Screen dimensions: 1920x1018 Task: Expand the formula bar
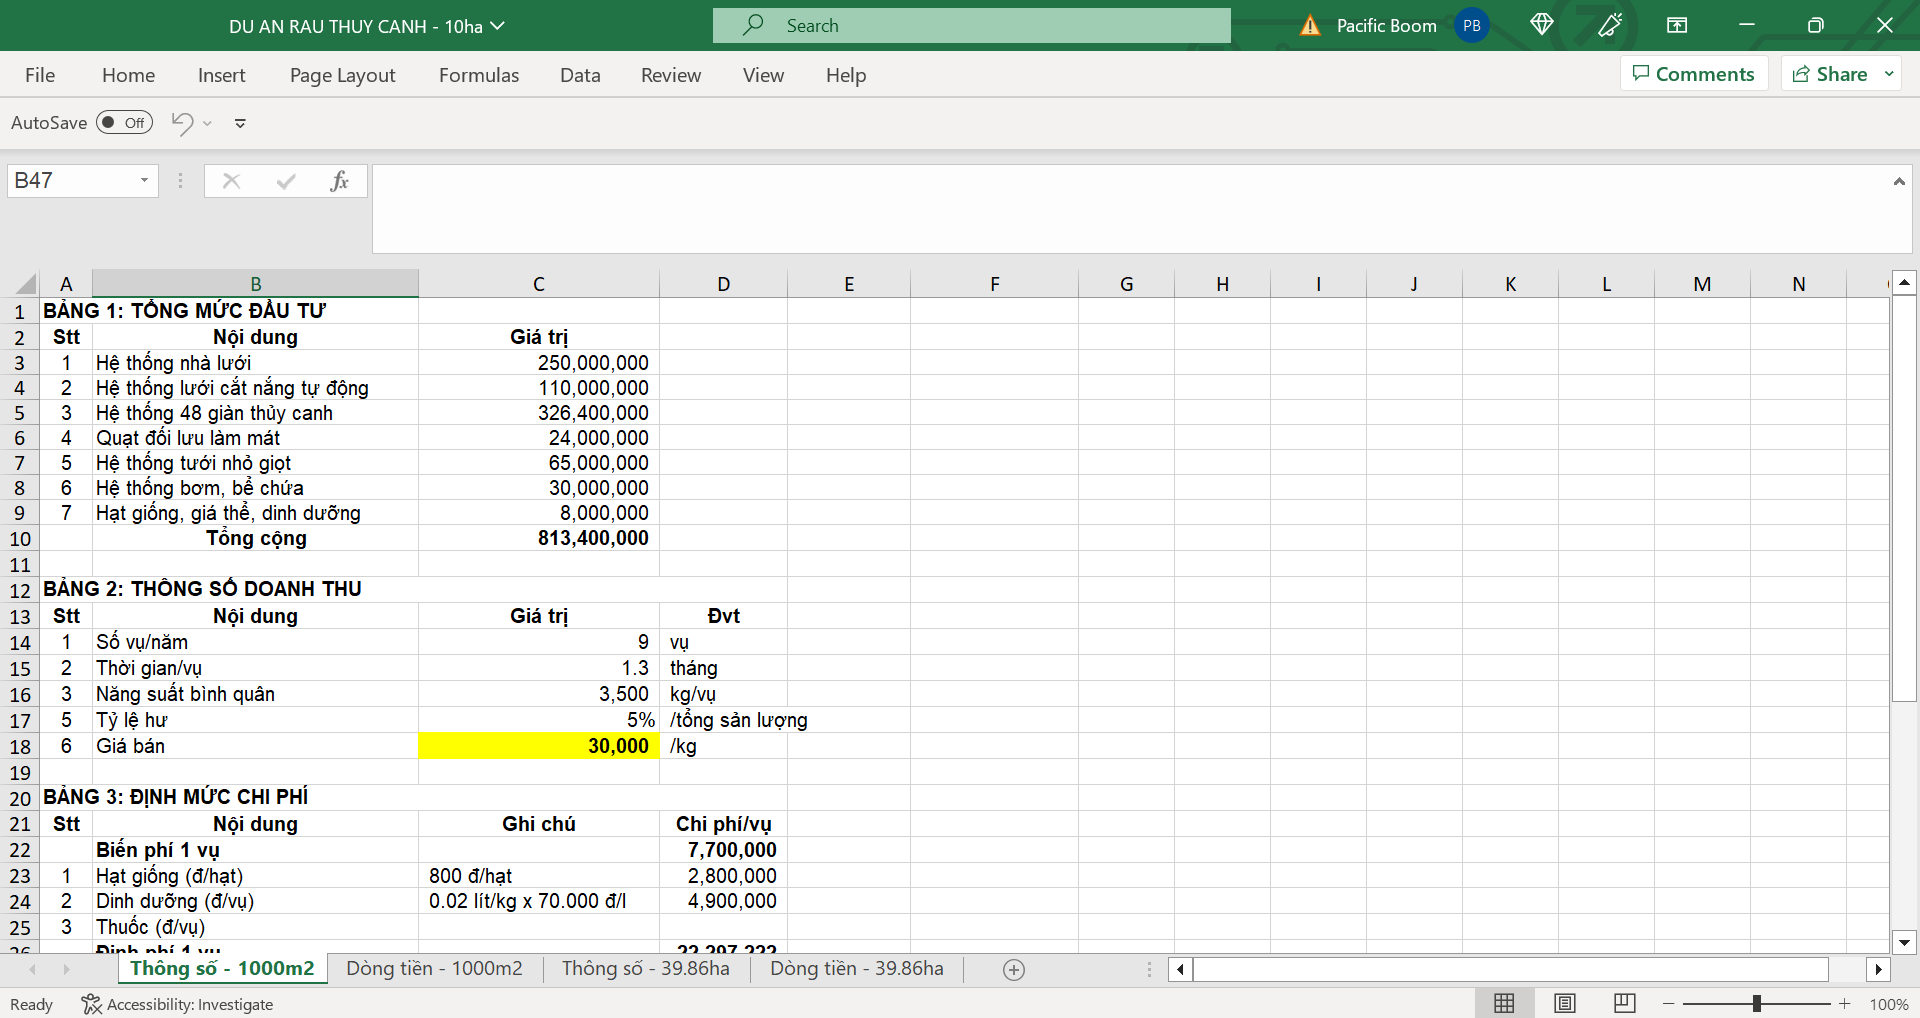click(1898, 182)
